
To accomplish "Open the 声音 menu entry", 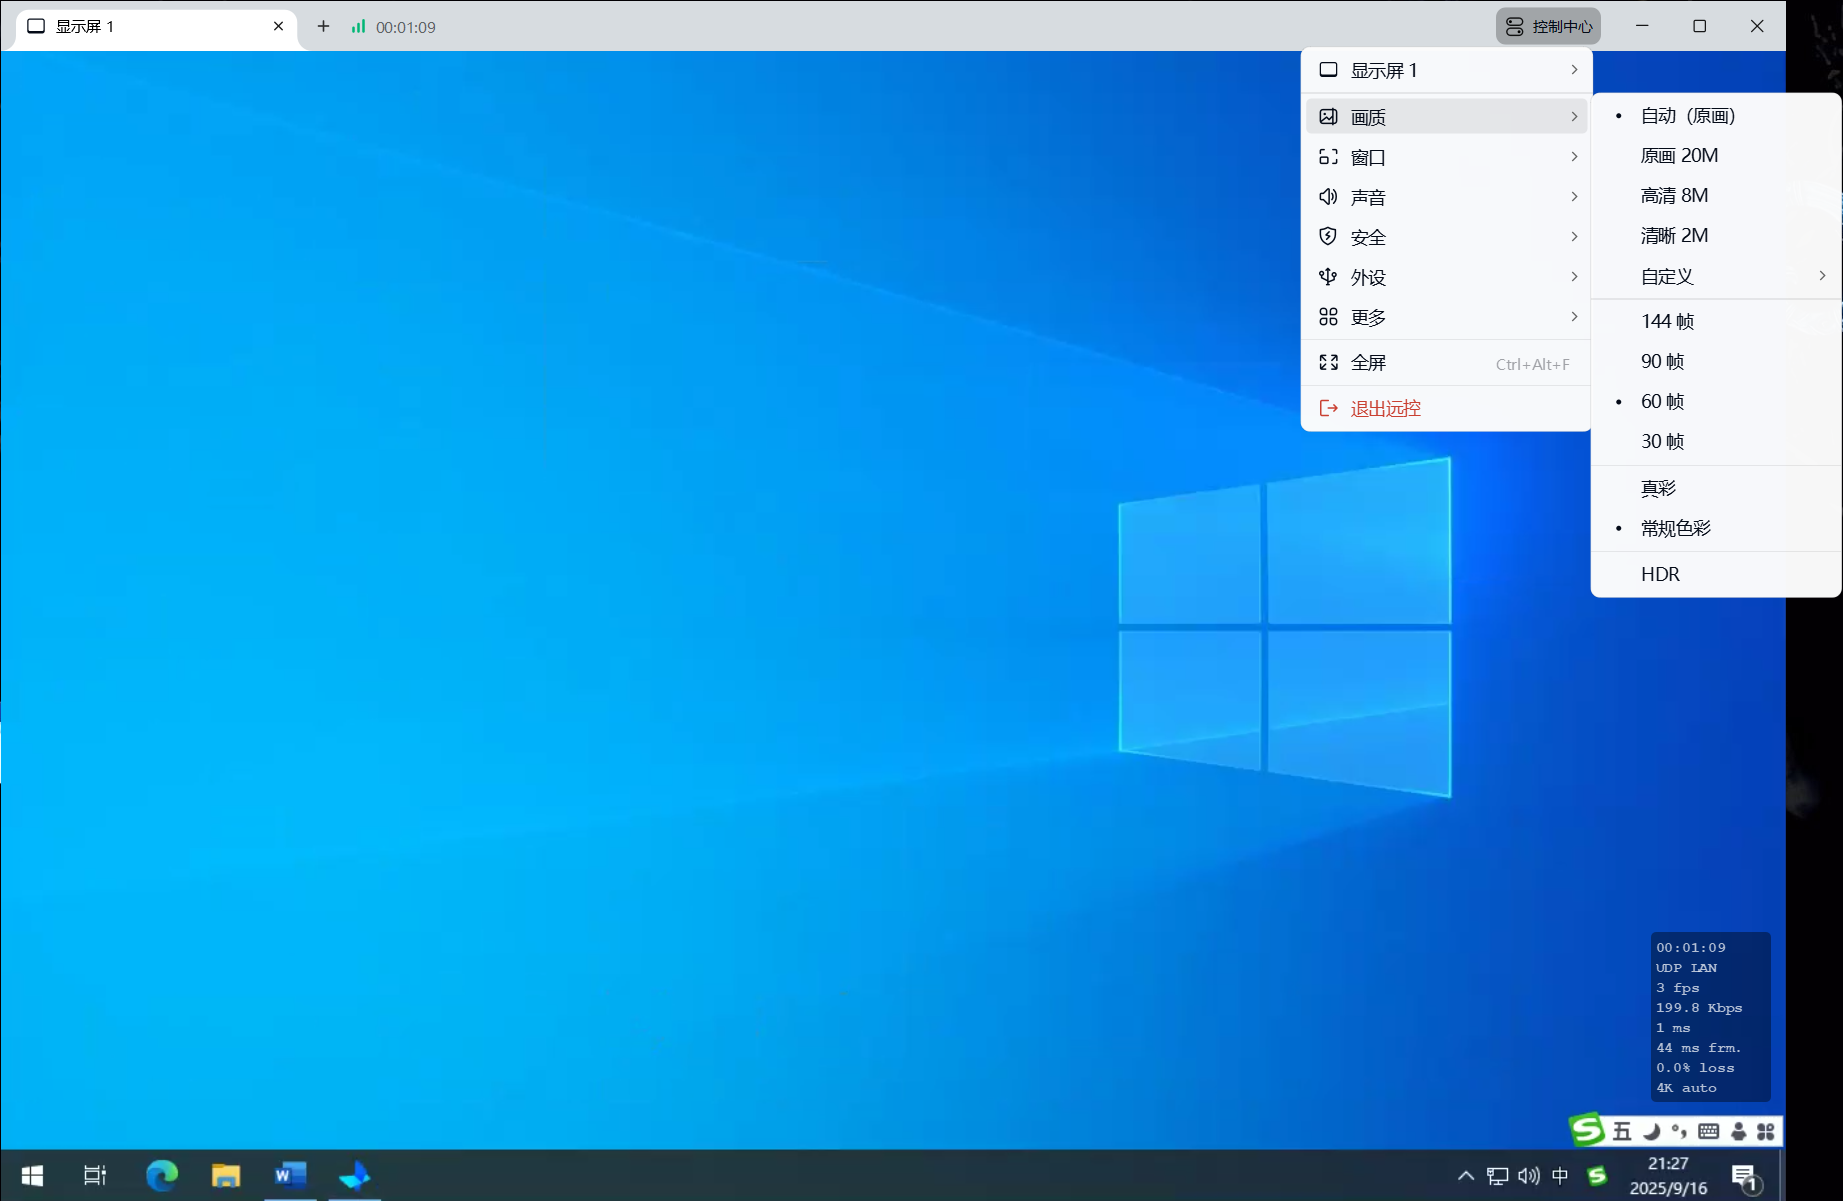I will pos(1446,197).
